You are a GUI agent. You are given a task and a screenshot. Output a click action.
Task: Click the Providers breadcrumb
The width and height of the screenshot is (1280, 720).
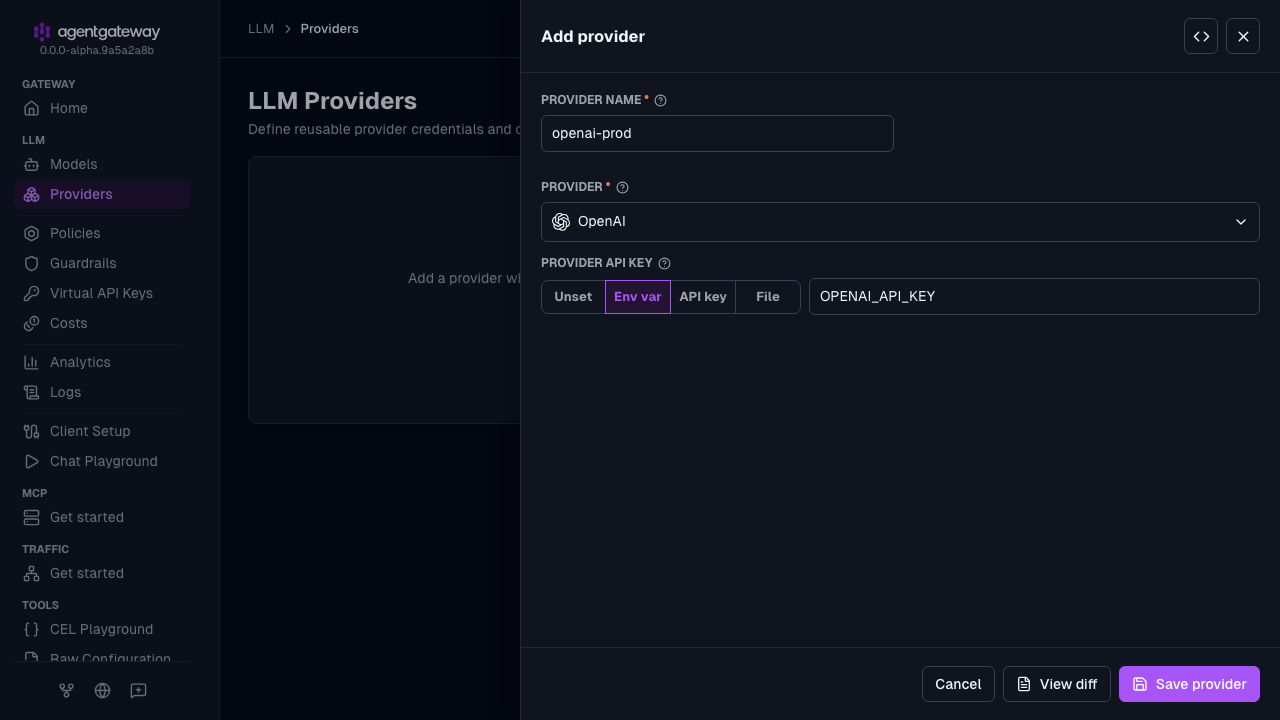(329, 29)
